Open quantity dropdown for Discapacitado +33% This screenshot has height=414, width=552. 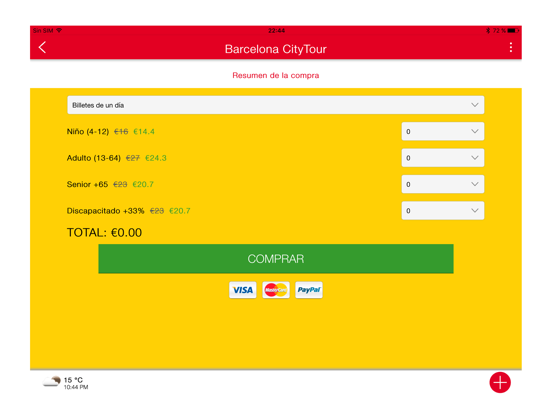[443, 211]
